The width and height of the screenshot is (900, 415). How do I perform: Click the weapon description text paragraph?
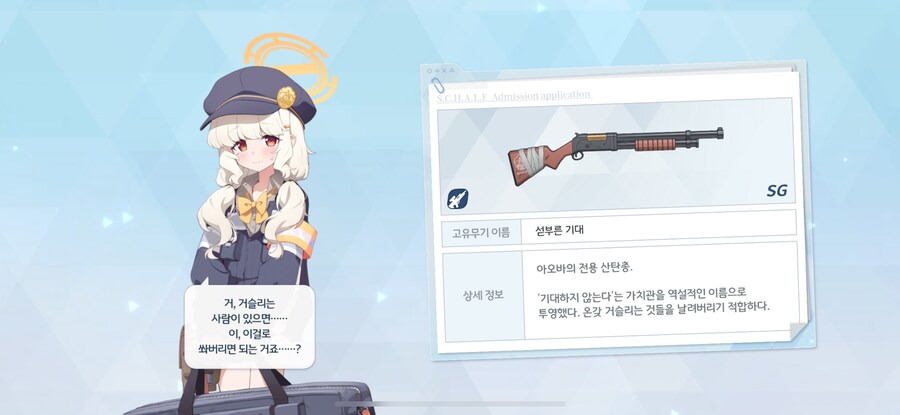(652, 289)
